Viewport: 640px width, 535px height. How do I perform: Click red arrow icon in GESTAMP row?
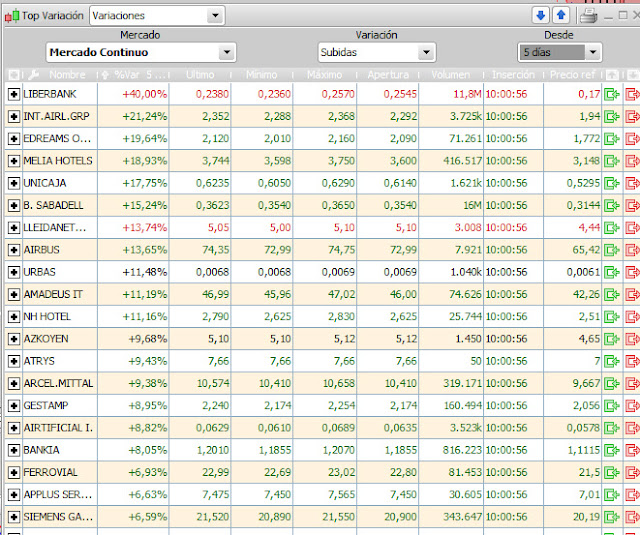pos(633,406)
